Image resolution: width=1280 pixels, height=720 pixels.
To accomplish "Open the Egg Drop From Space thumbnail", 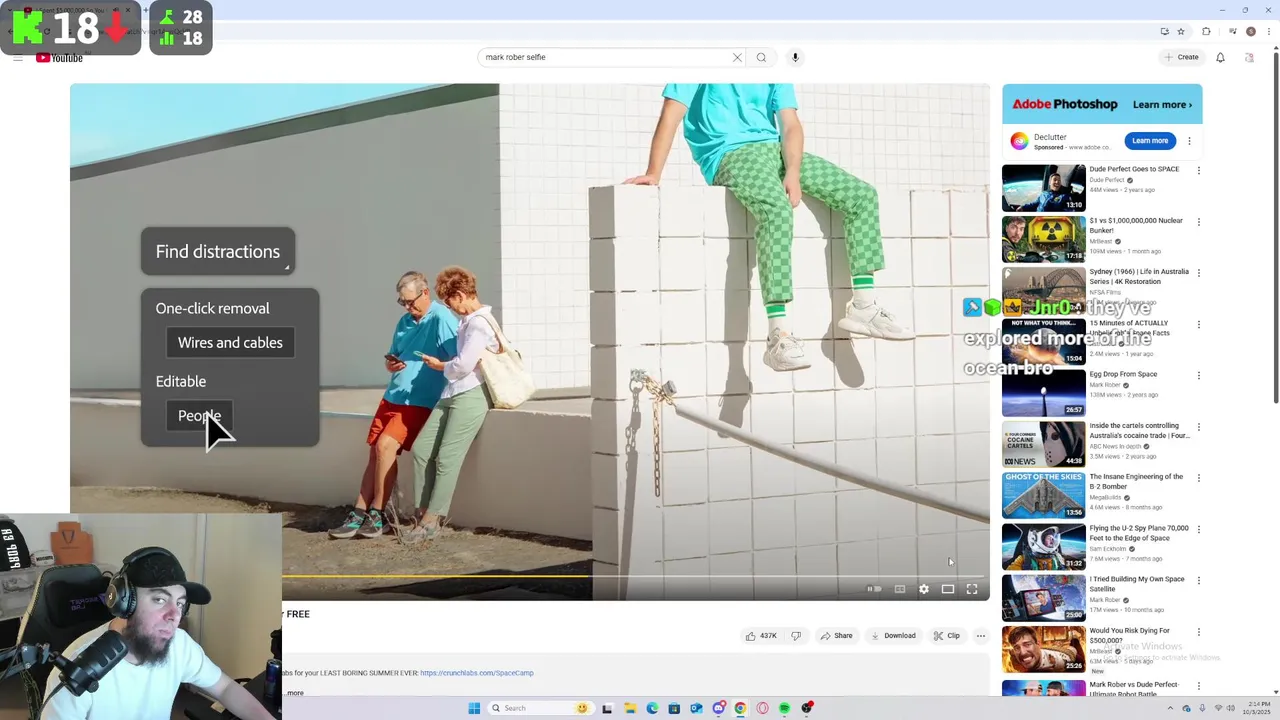I will point(1043,393).
